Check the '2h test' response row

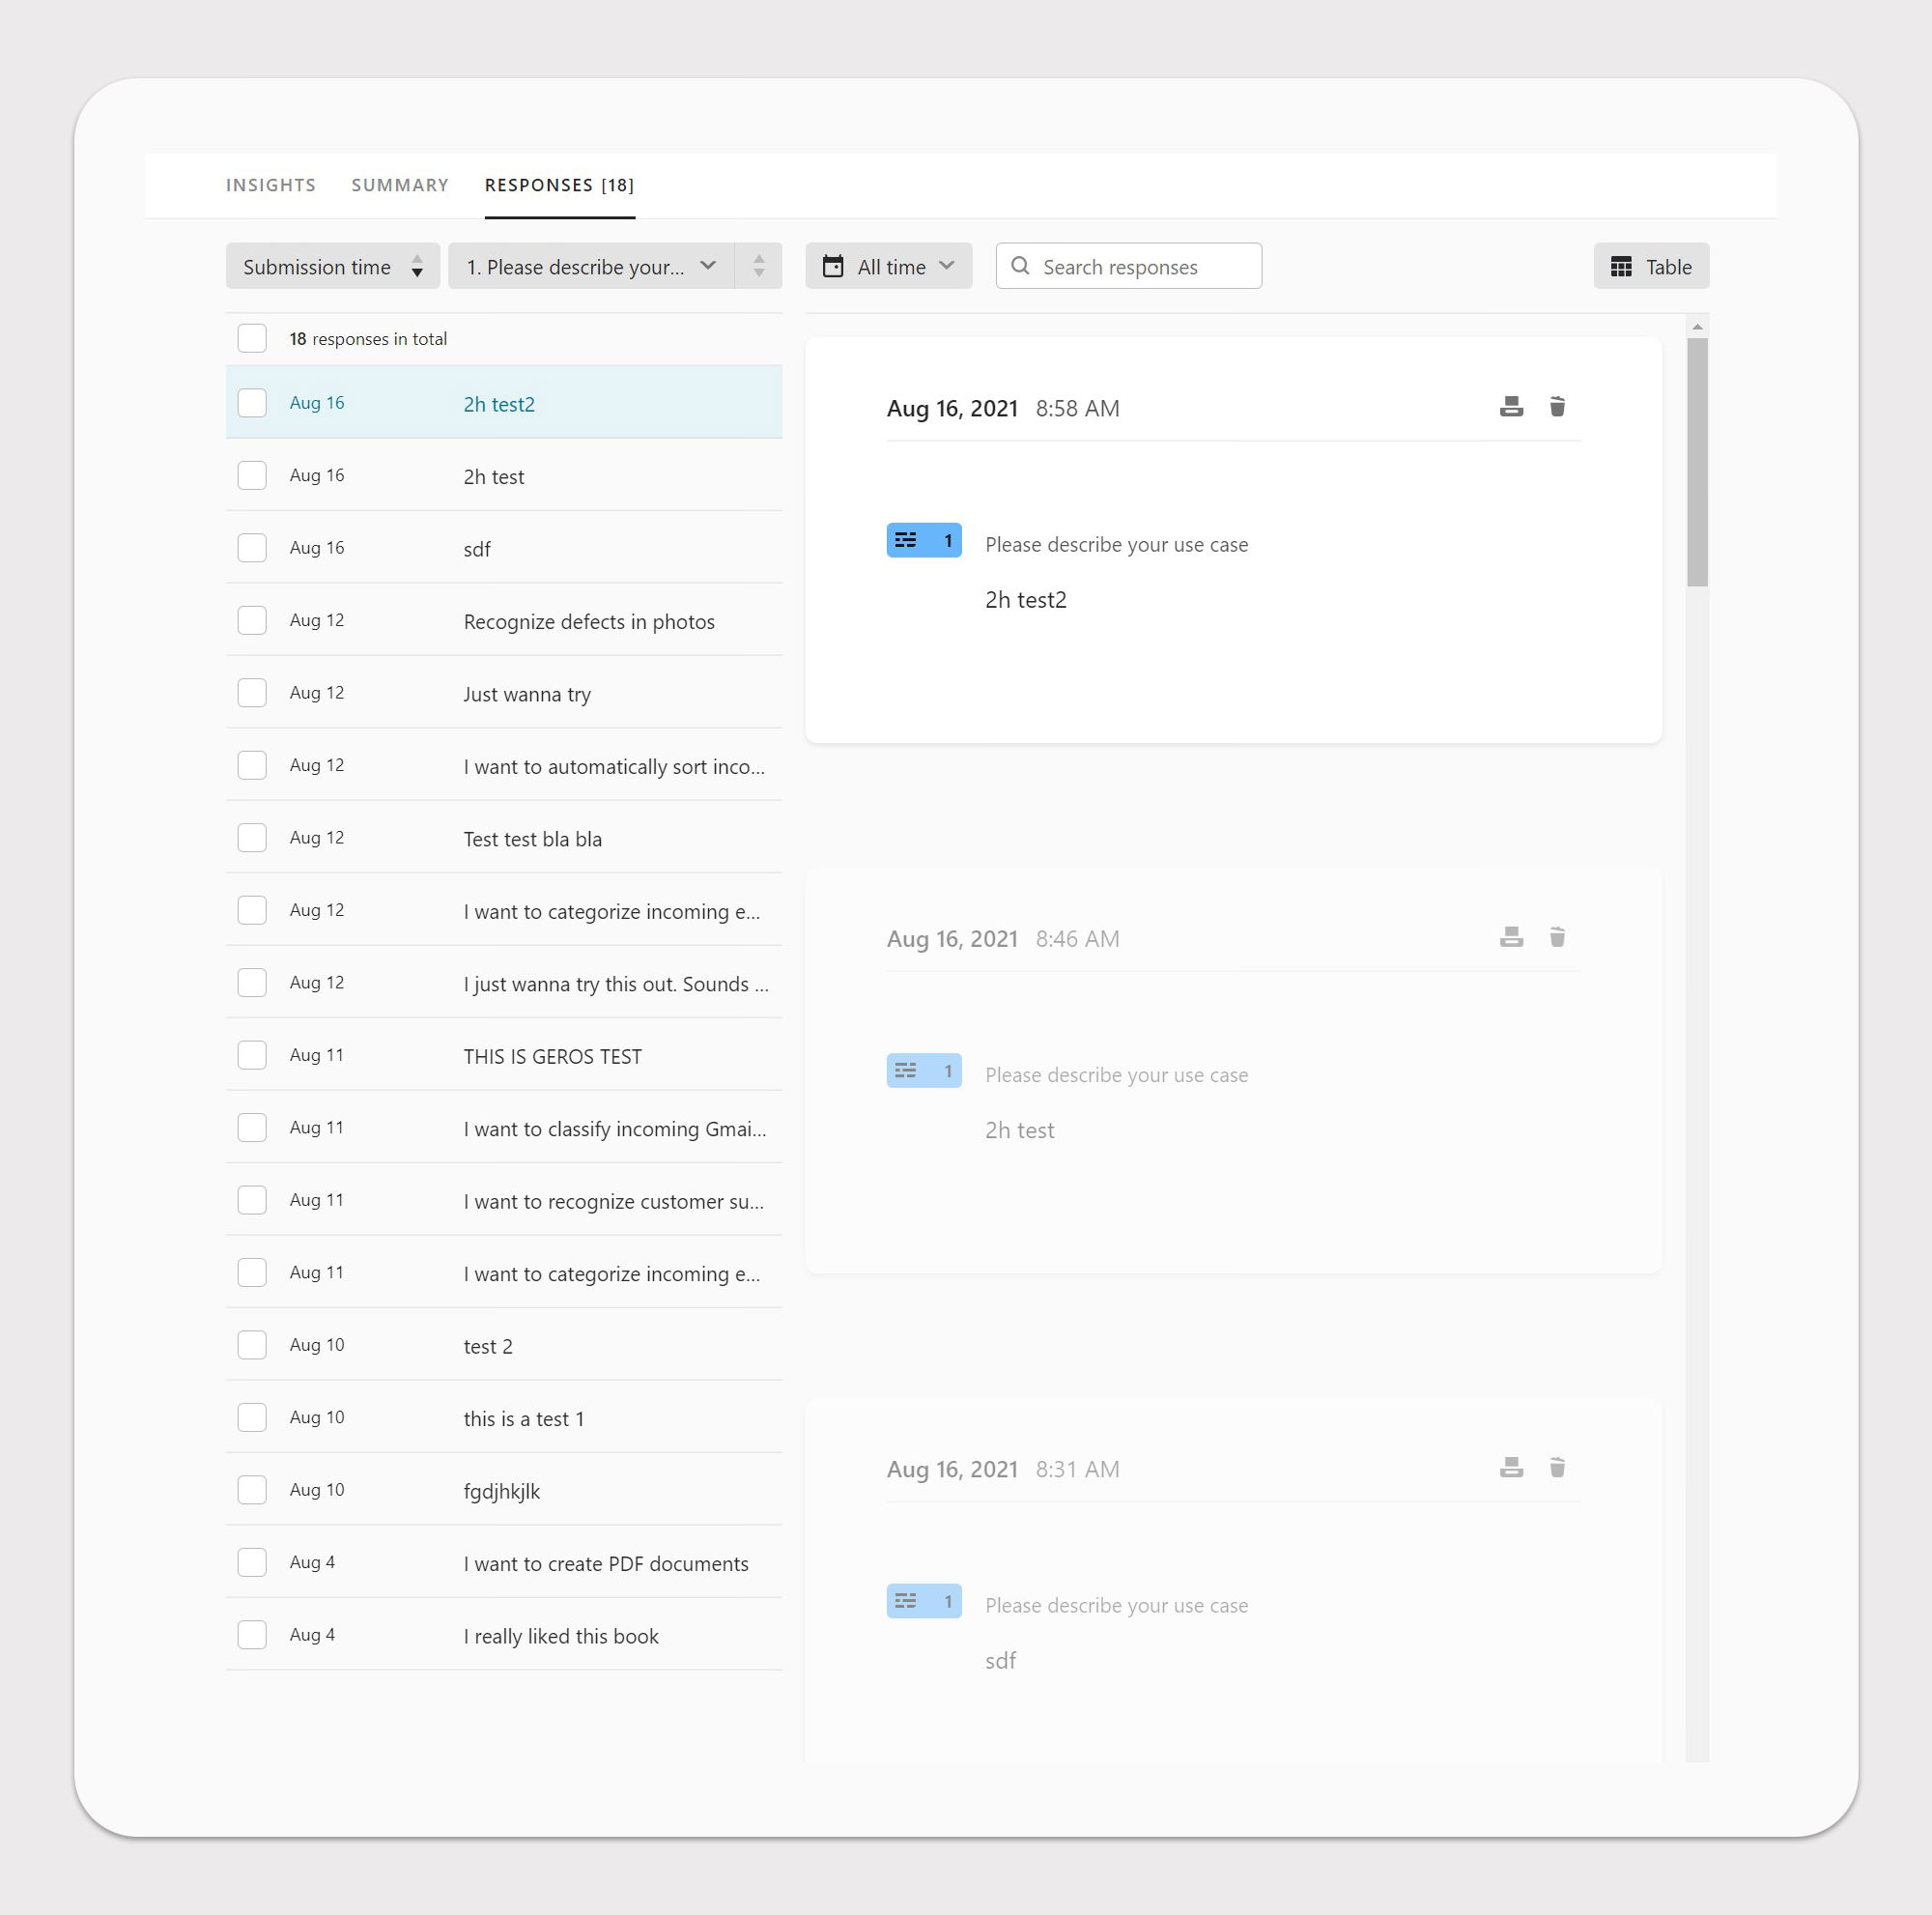coord(252,475)
